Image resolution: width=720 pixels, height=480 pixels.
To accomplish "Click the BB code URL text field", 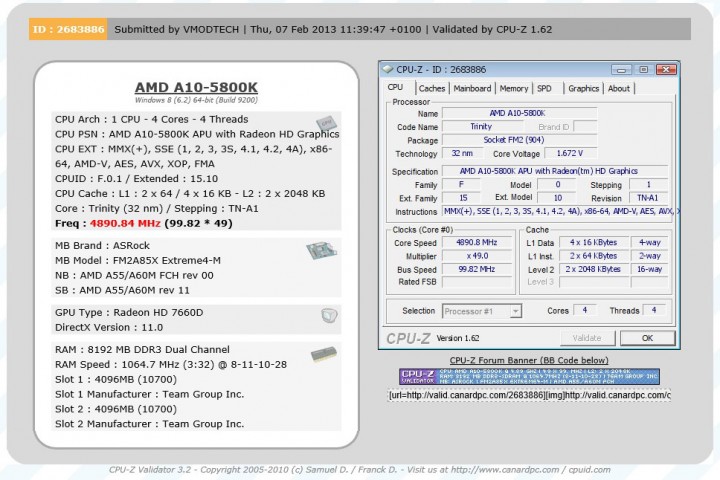I will click(x=529, y=395).
